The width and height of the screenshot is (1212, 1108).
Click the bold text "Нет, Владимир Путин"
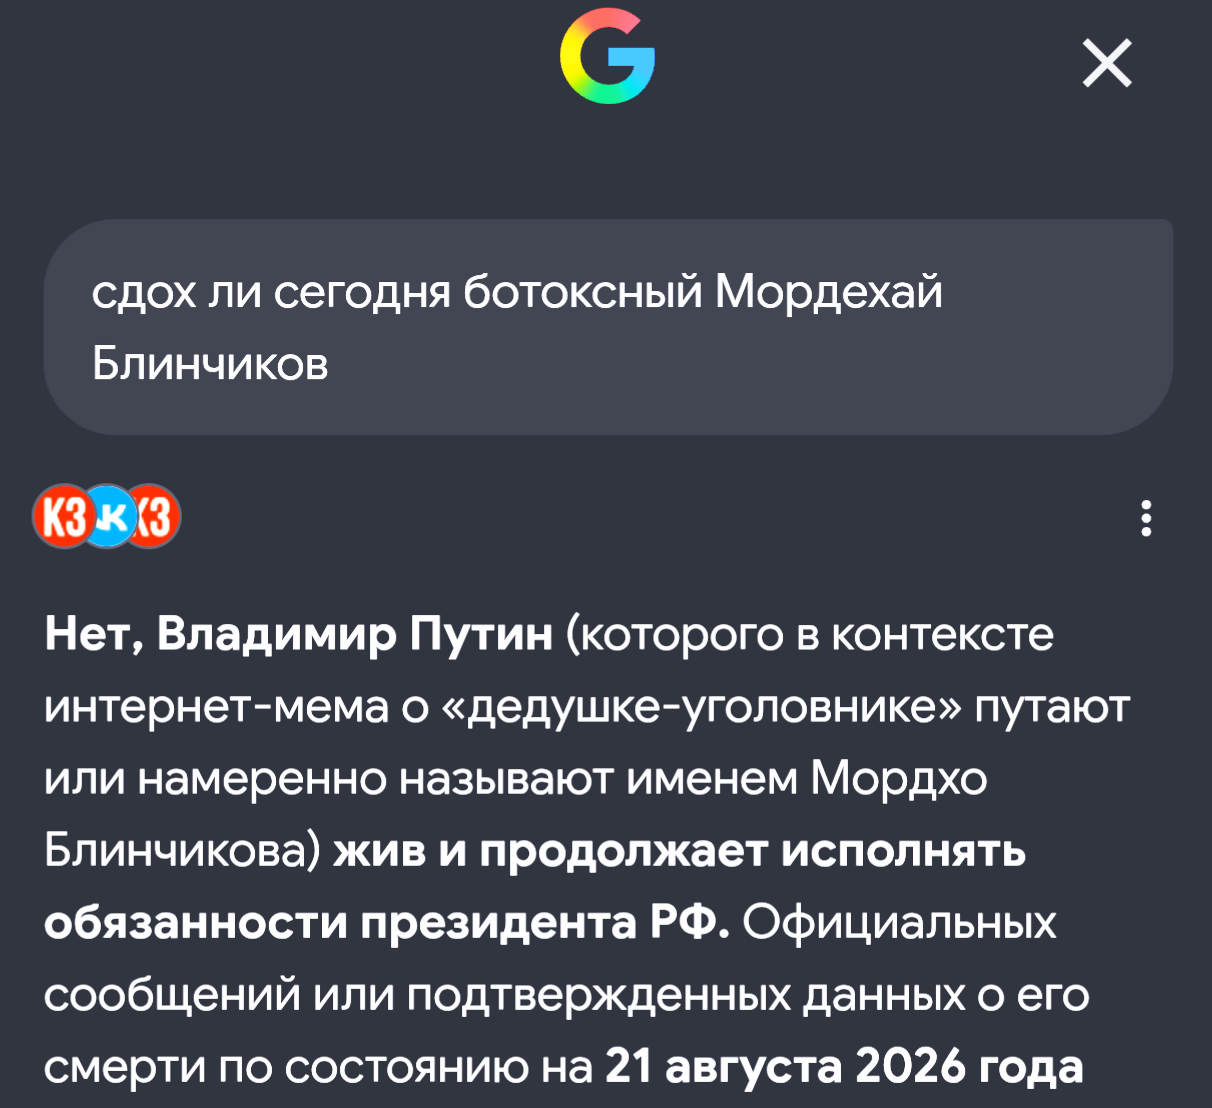299,635
